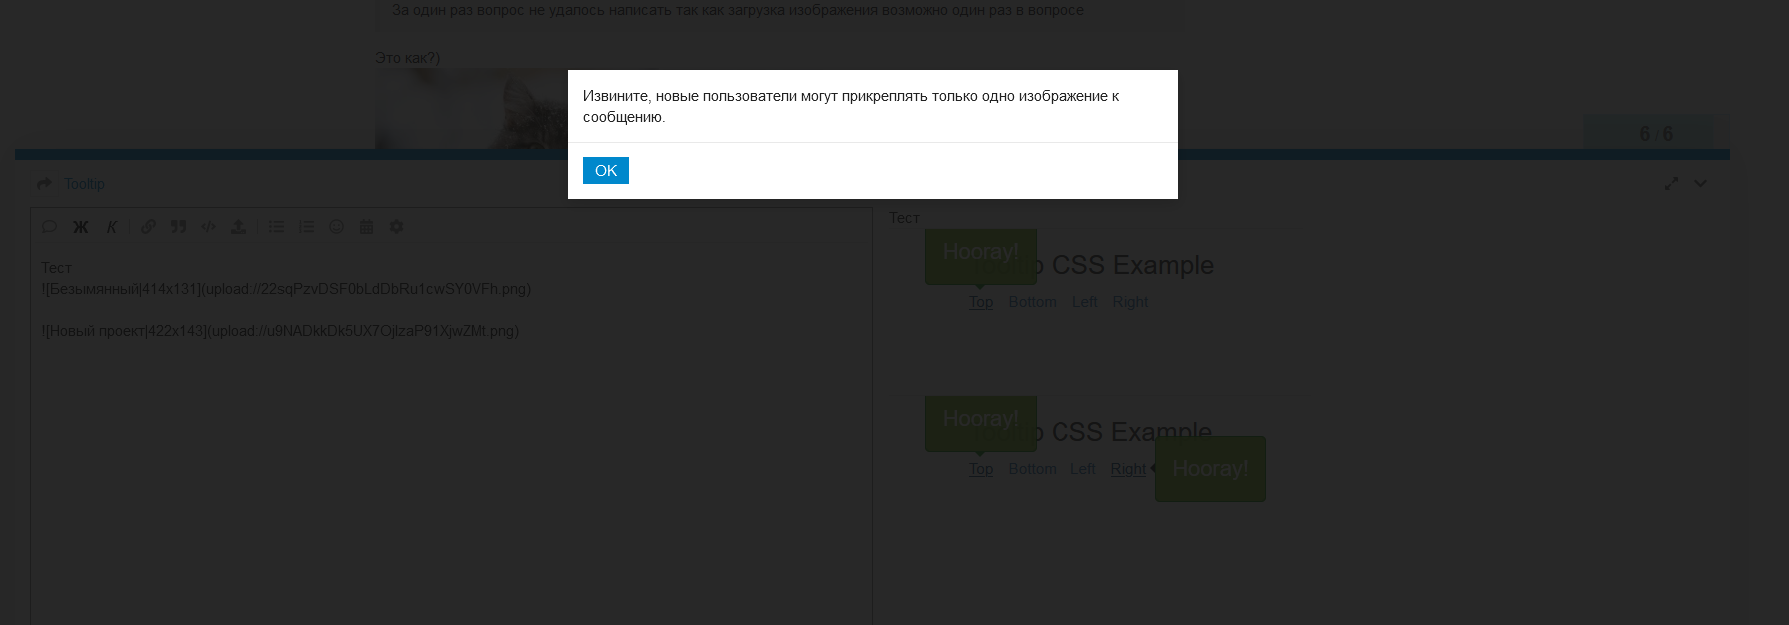This screenshot has width=1789, height=625.
Task: Open the gear options menu in editor toolbar
Action: click(x=396, y=227)
